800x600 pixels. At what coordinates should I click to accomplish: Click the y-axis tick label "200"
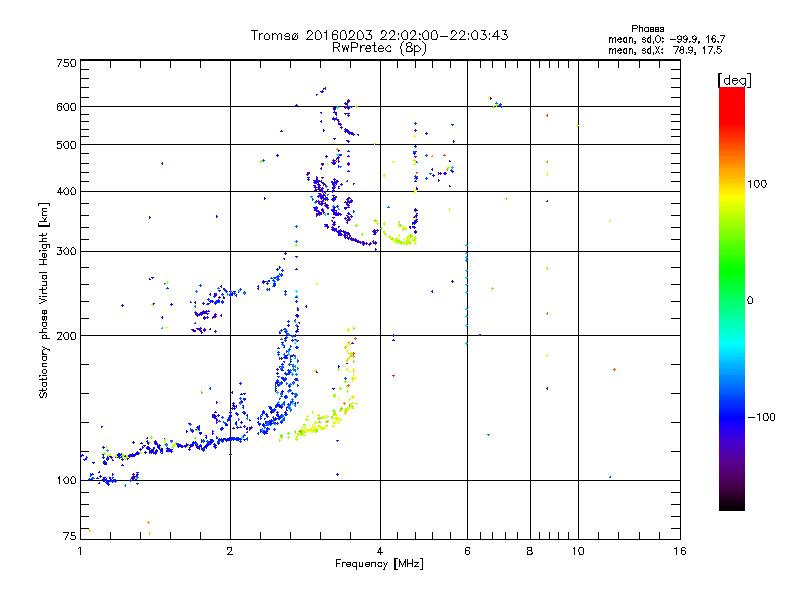(x=66, y=336)
